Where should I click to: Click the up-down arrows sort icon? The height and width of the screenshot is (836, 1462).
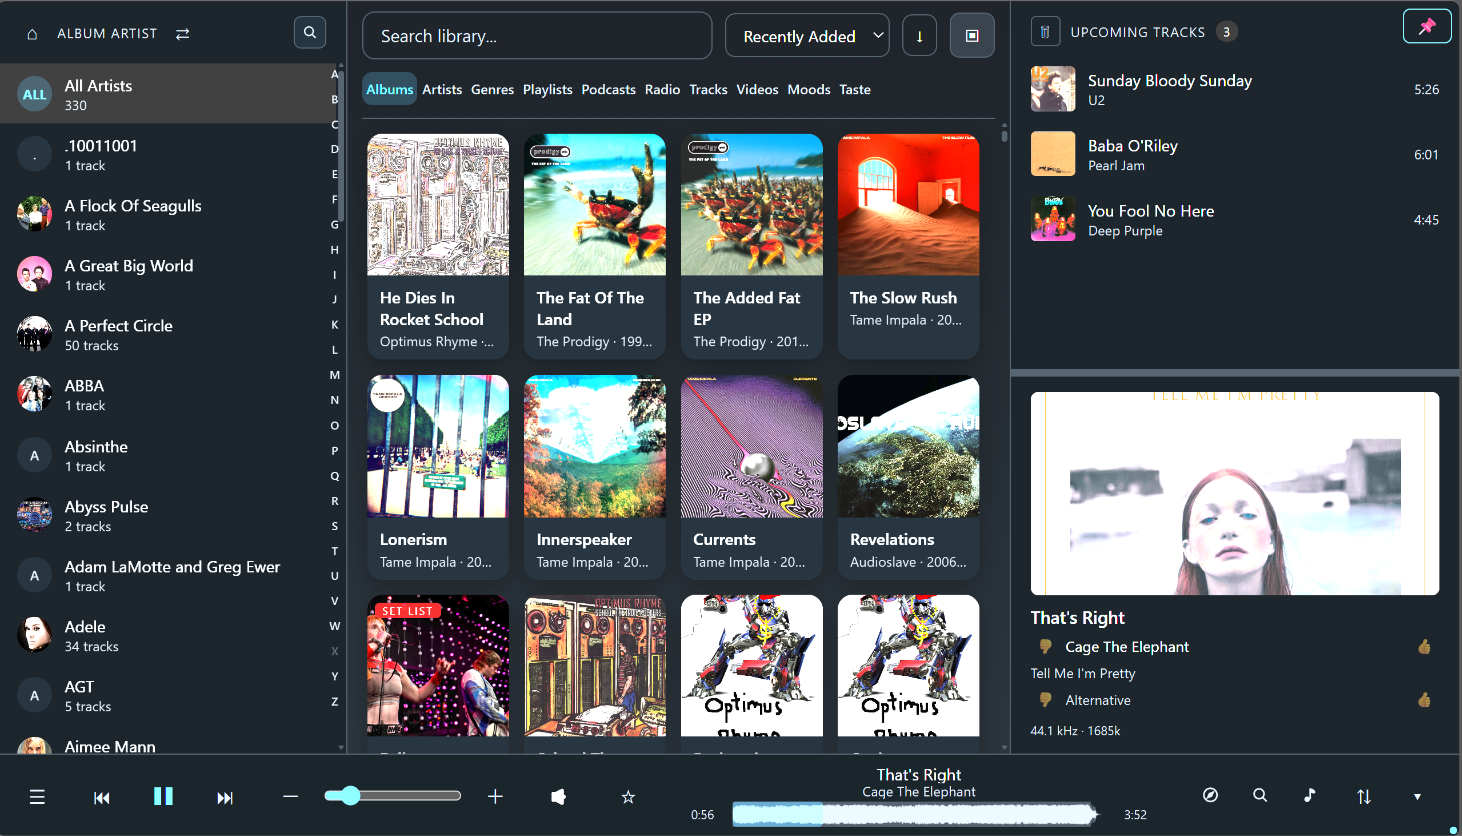(1364, 796)
